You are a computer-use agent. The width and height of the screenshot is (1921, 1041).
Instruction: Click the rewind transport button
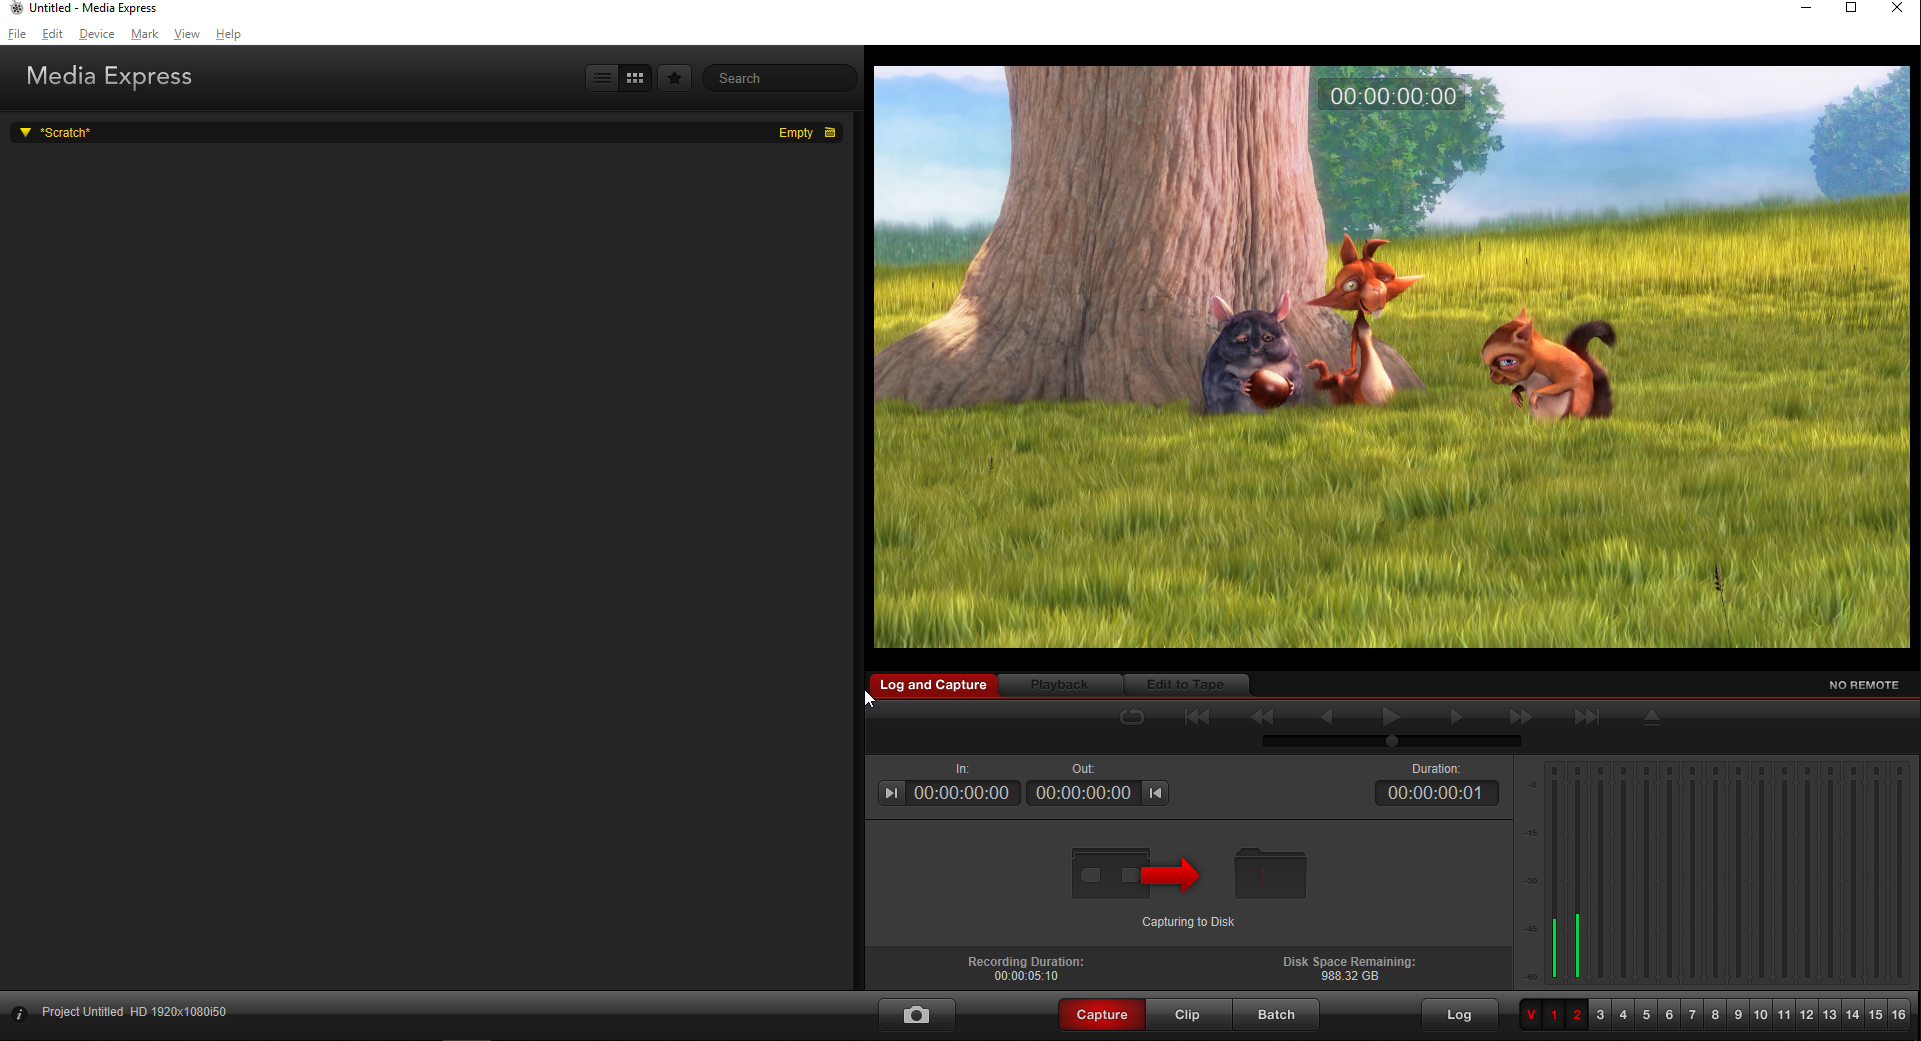click(1262, 717)
